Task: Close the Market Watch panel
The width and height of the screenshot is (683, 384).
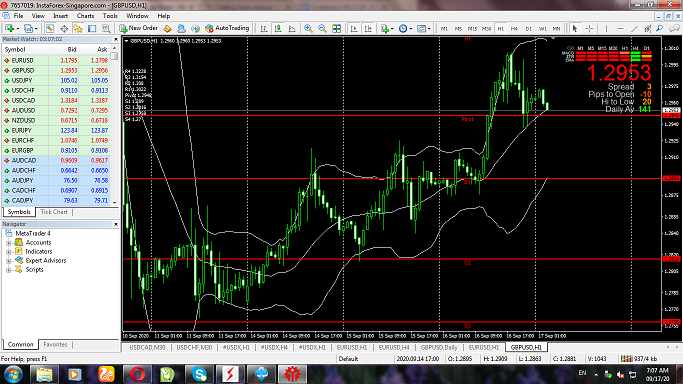Action: (116, 39)
